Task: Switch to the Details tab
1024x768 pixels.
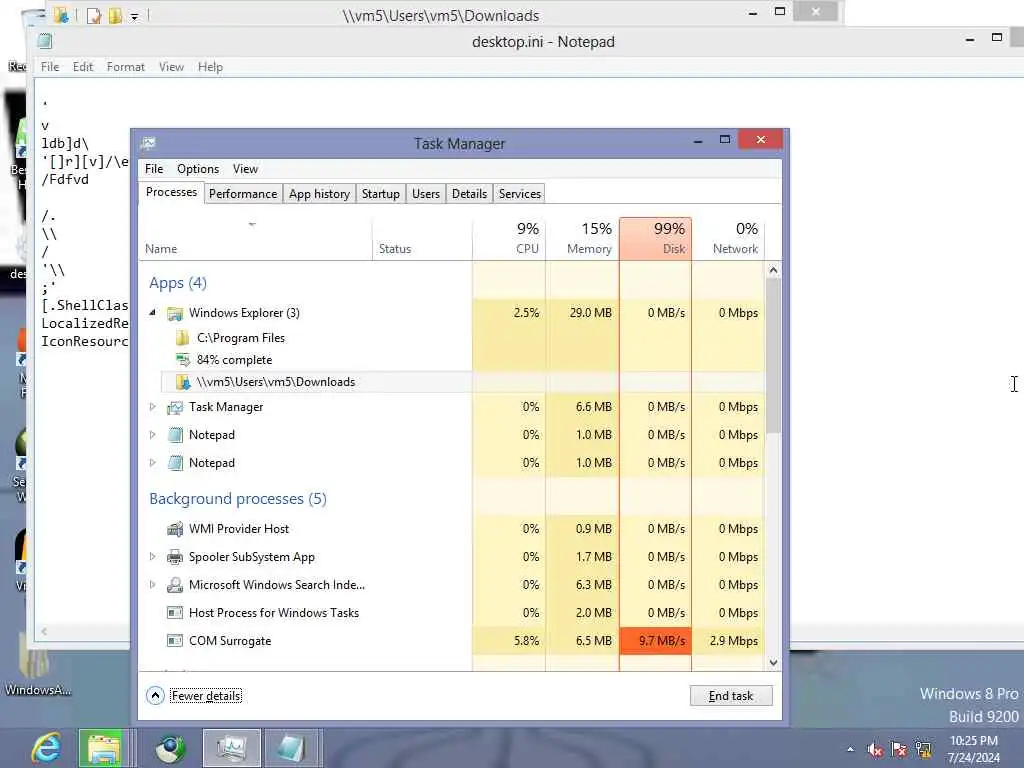Action: click(470, 194)
